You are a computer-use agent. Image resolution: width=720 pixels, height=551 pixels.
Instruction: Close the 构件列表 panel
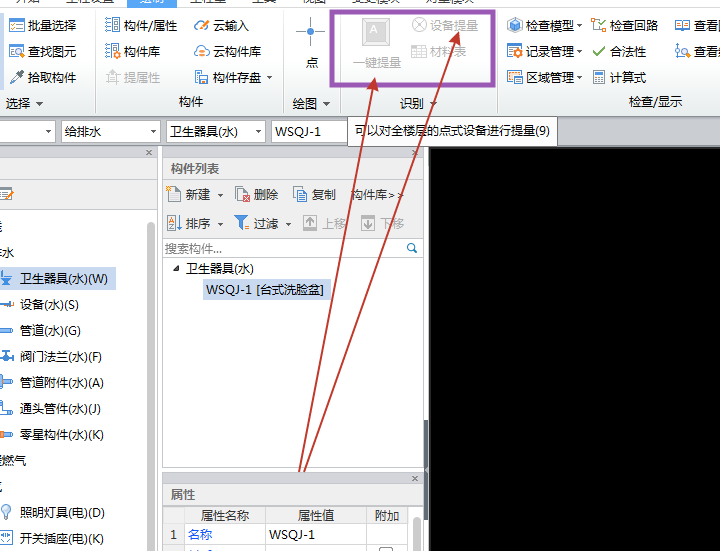click(x=414, y=153)
